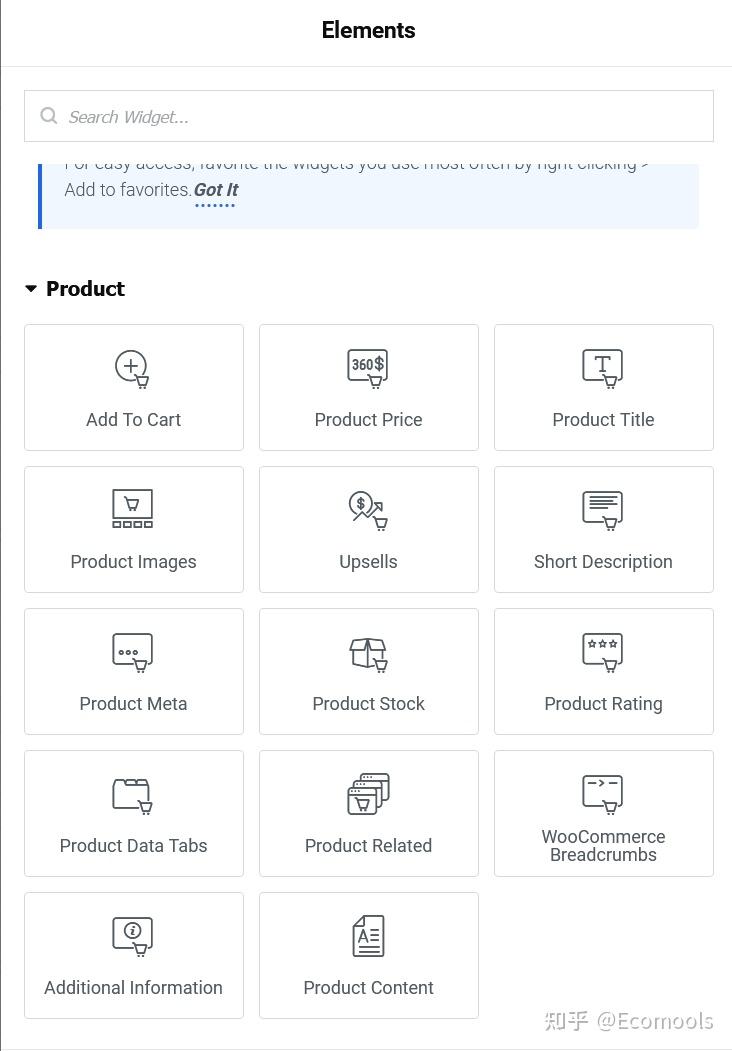Screen dimensions: 732x1051
Task: Click the search magnifier icon
Action: [x=48, y=116]
